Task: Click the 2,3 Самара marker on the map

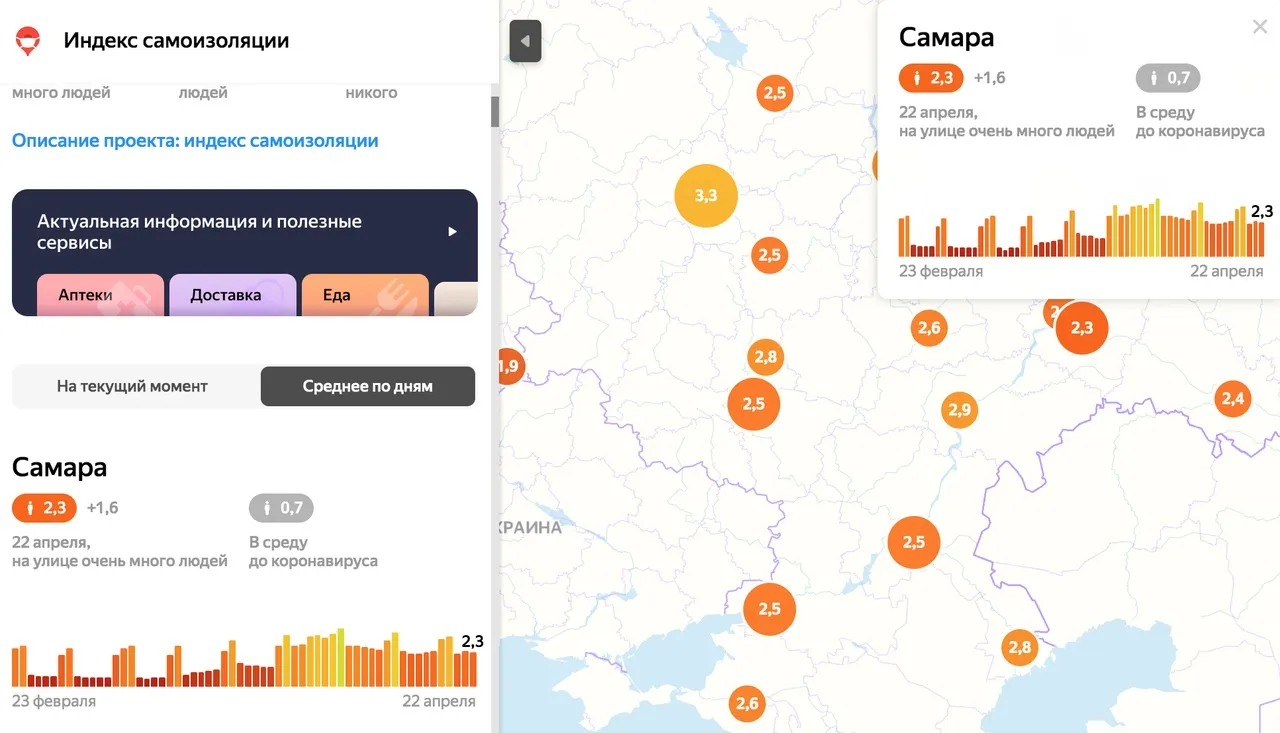Action: [1082, 328]
